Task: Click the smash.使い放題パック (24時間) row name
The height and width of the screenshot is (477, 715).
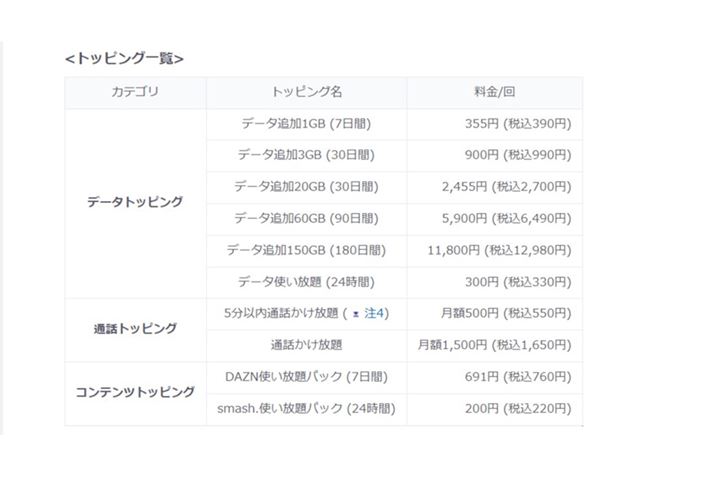Action: [x=306, y=409]
